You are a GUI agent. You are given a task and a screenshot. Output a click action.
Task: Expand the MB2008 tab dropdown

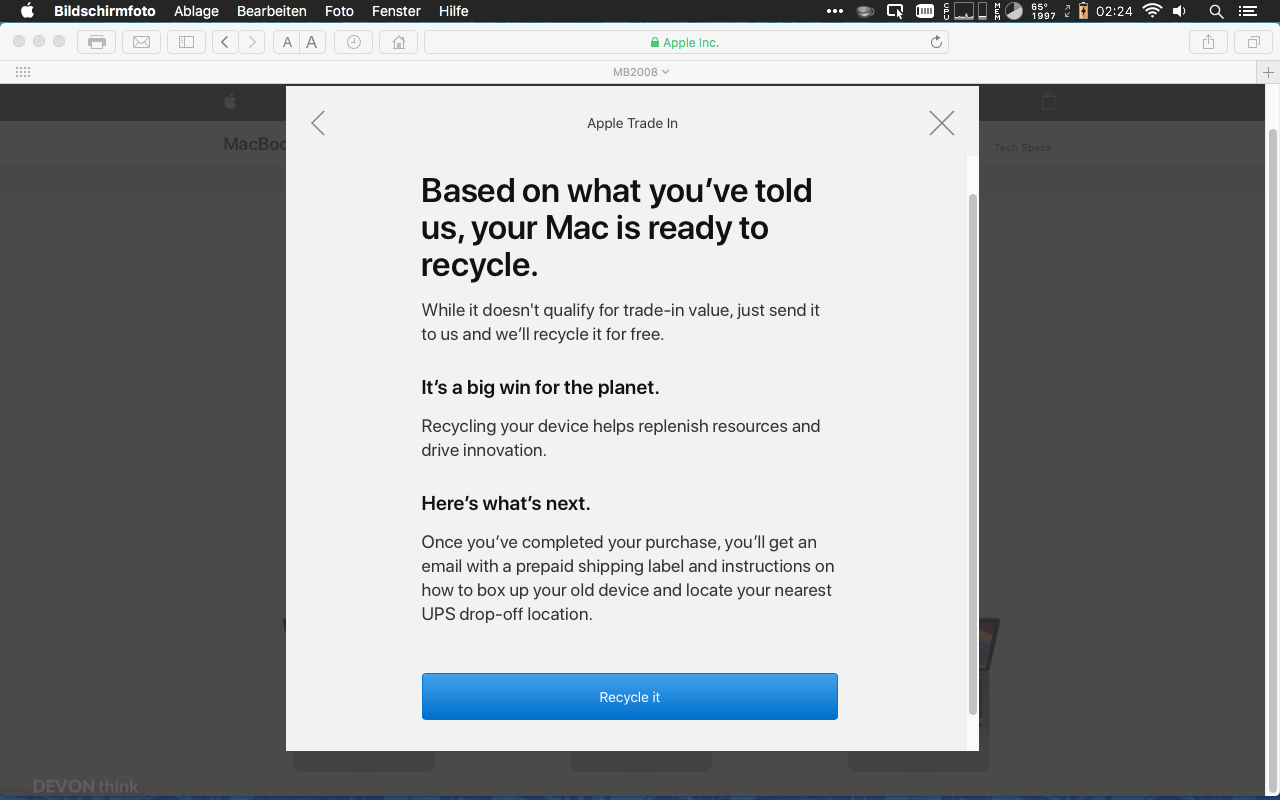coord(641,72)
